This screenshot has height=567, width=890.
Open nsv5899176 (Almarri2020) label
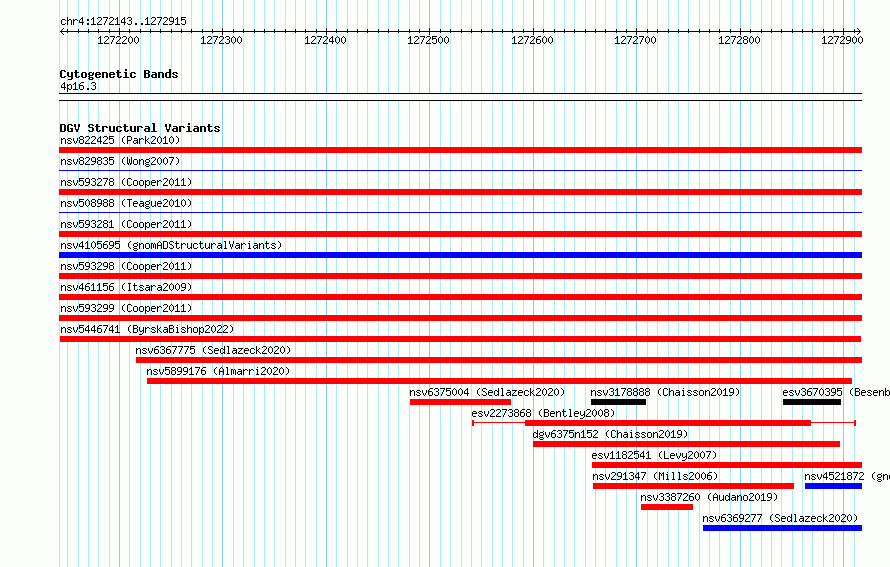pyautogui.click(x=218, y=371)
